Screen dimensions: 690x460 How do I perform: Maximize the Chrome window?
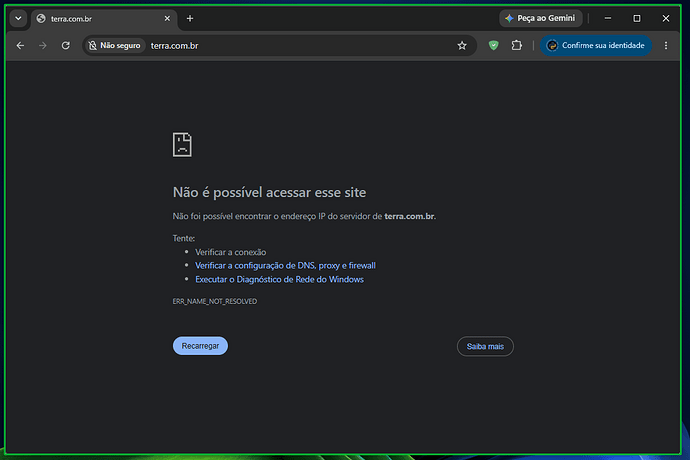click(x=637, y=18)
